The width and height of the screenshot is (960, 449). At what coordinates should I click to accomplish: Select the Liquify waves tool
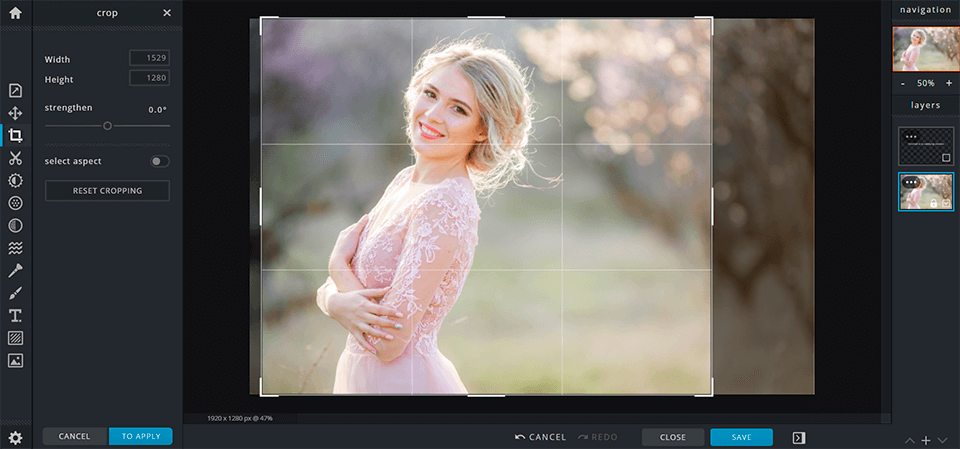click(15, 248)
